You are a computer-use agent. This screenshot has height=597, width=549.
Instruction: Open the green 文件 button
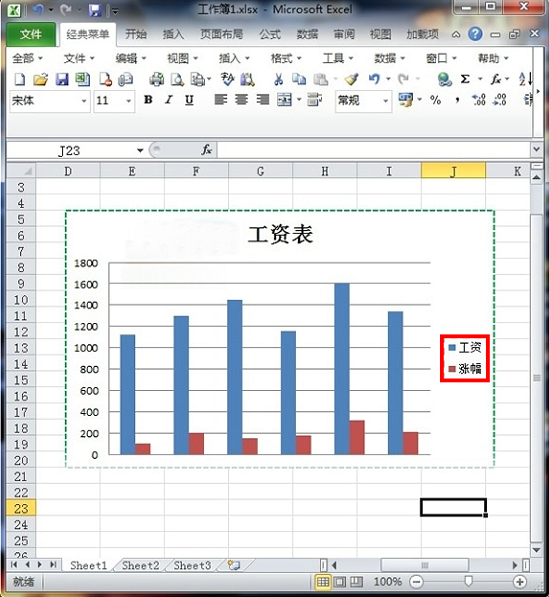(31, 34)
